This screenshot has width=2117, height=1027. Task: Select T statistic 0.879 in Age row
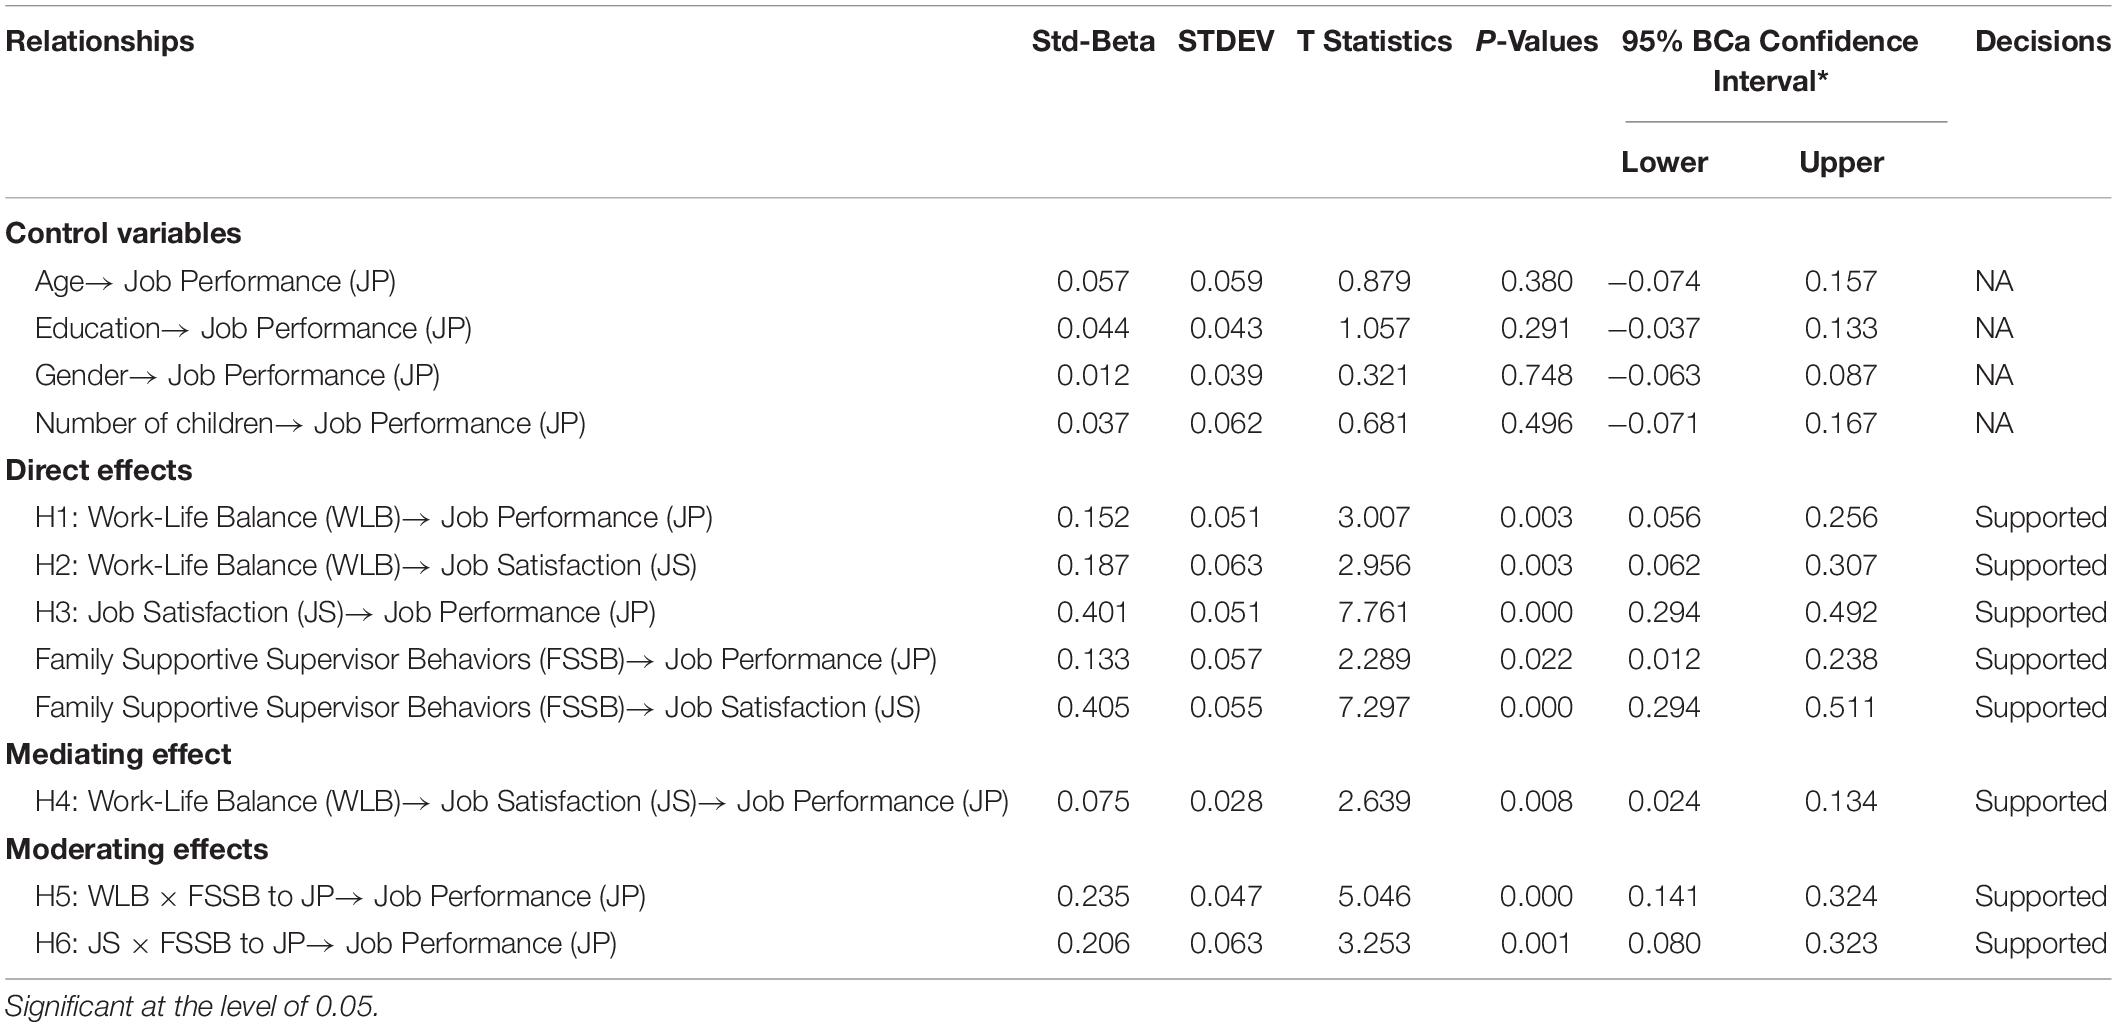1374,282
